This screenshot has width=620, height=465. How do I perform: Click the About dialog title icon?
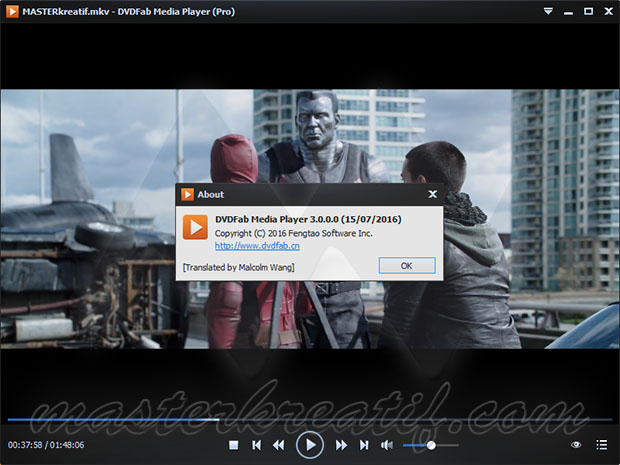pyautogui.click(x=187, y=194)
